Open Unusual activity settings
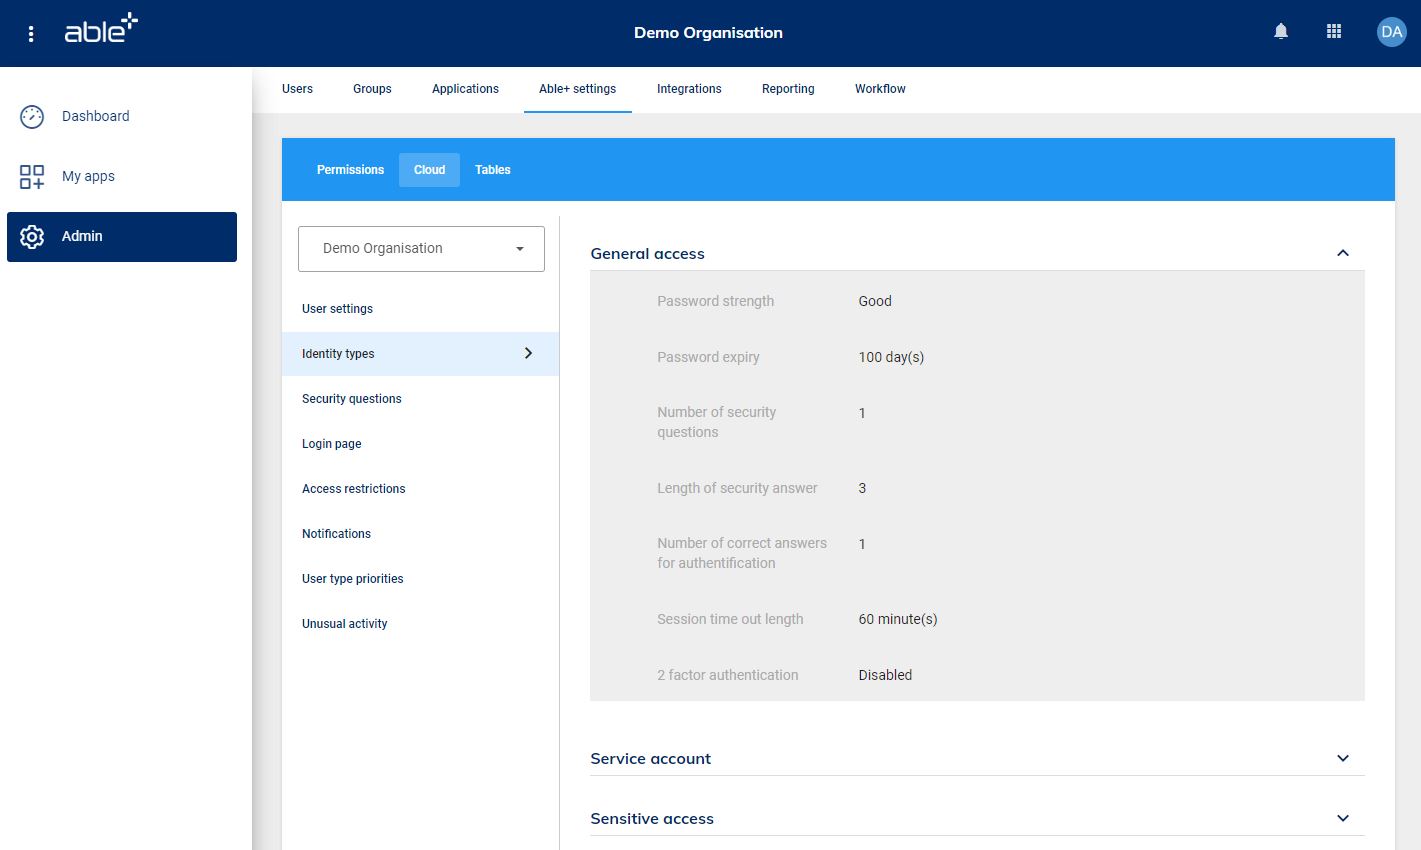The width and height of the screenshot is (1421, 850). [420, 624]
